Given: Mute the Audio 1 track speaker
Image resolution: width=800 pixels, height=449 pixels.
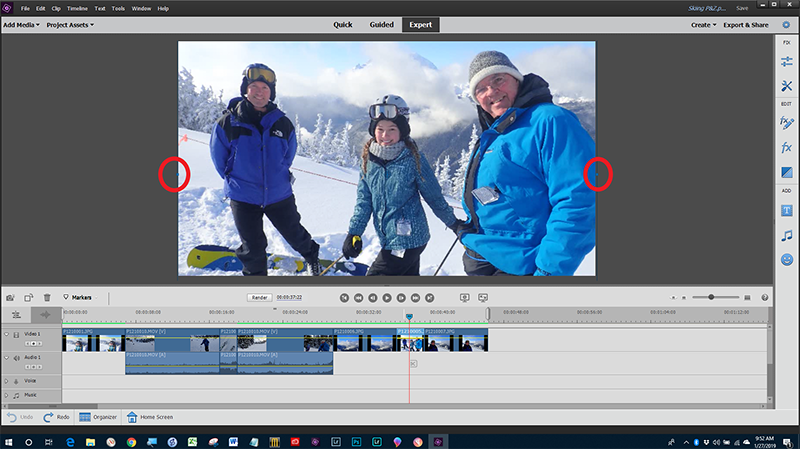Looking at the screenshot, I should (x=16, y=358).
